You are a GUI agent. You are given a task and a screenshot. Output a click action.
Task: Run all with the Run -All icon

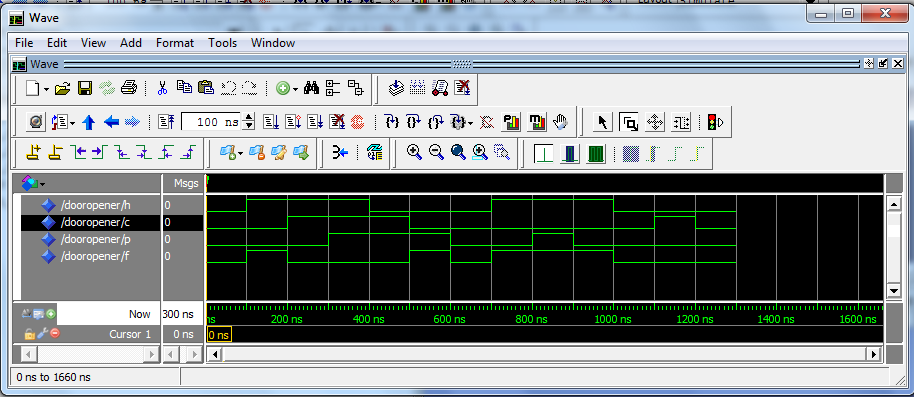pos(315,122)
